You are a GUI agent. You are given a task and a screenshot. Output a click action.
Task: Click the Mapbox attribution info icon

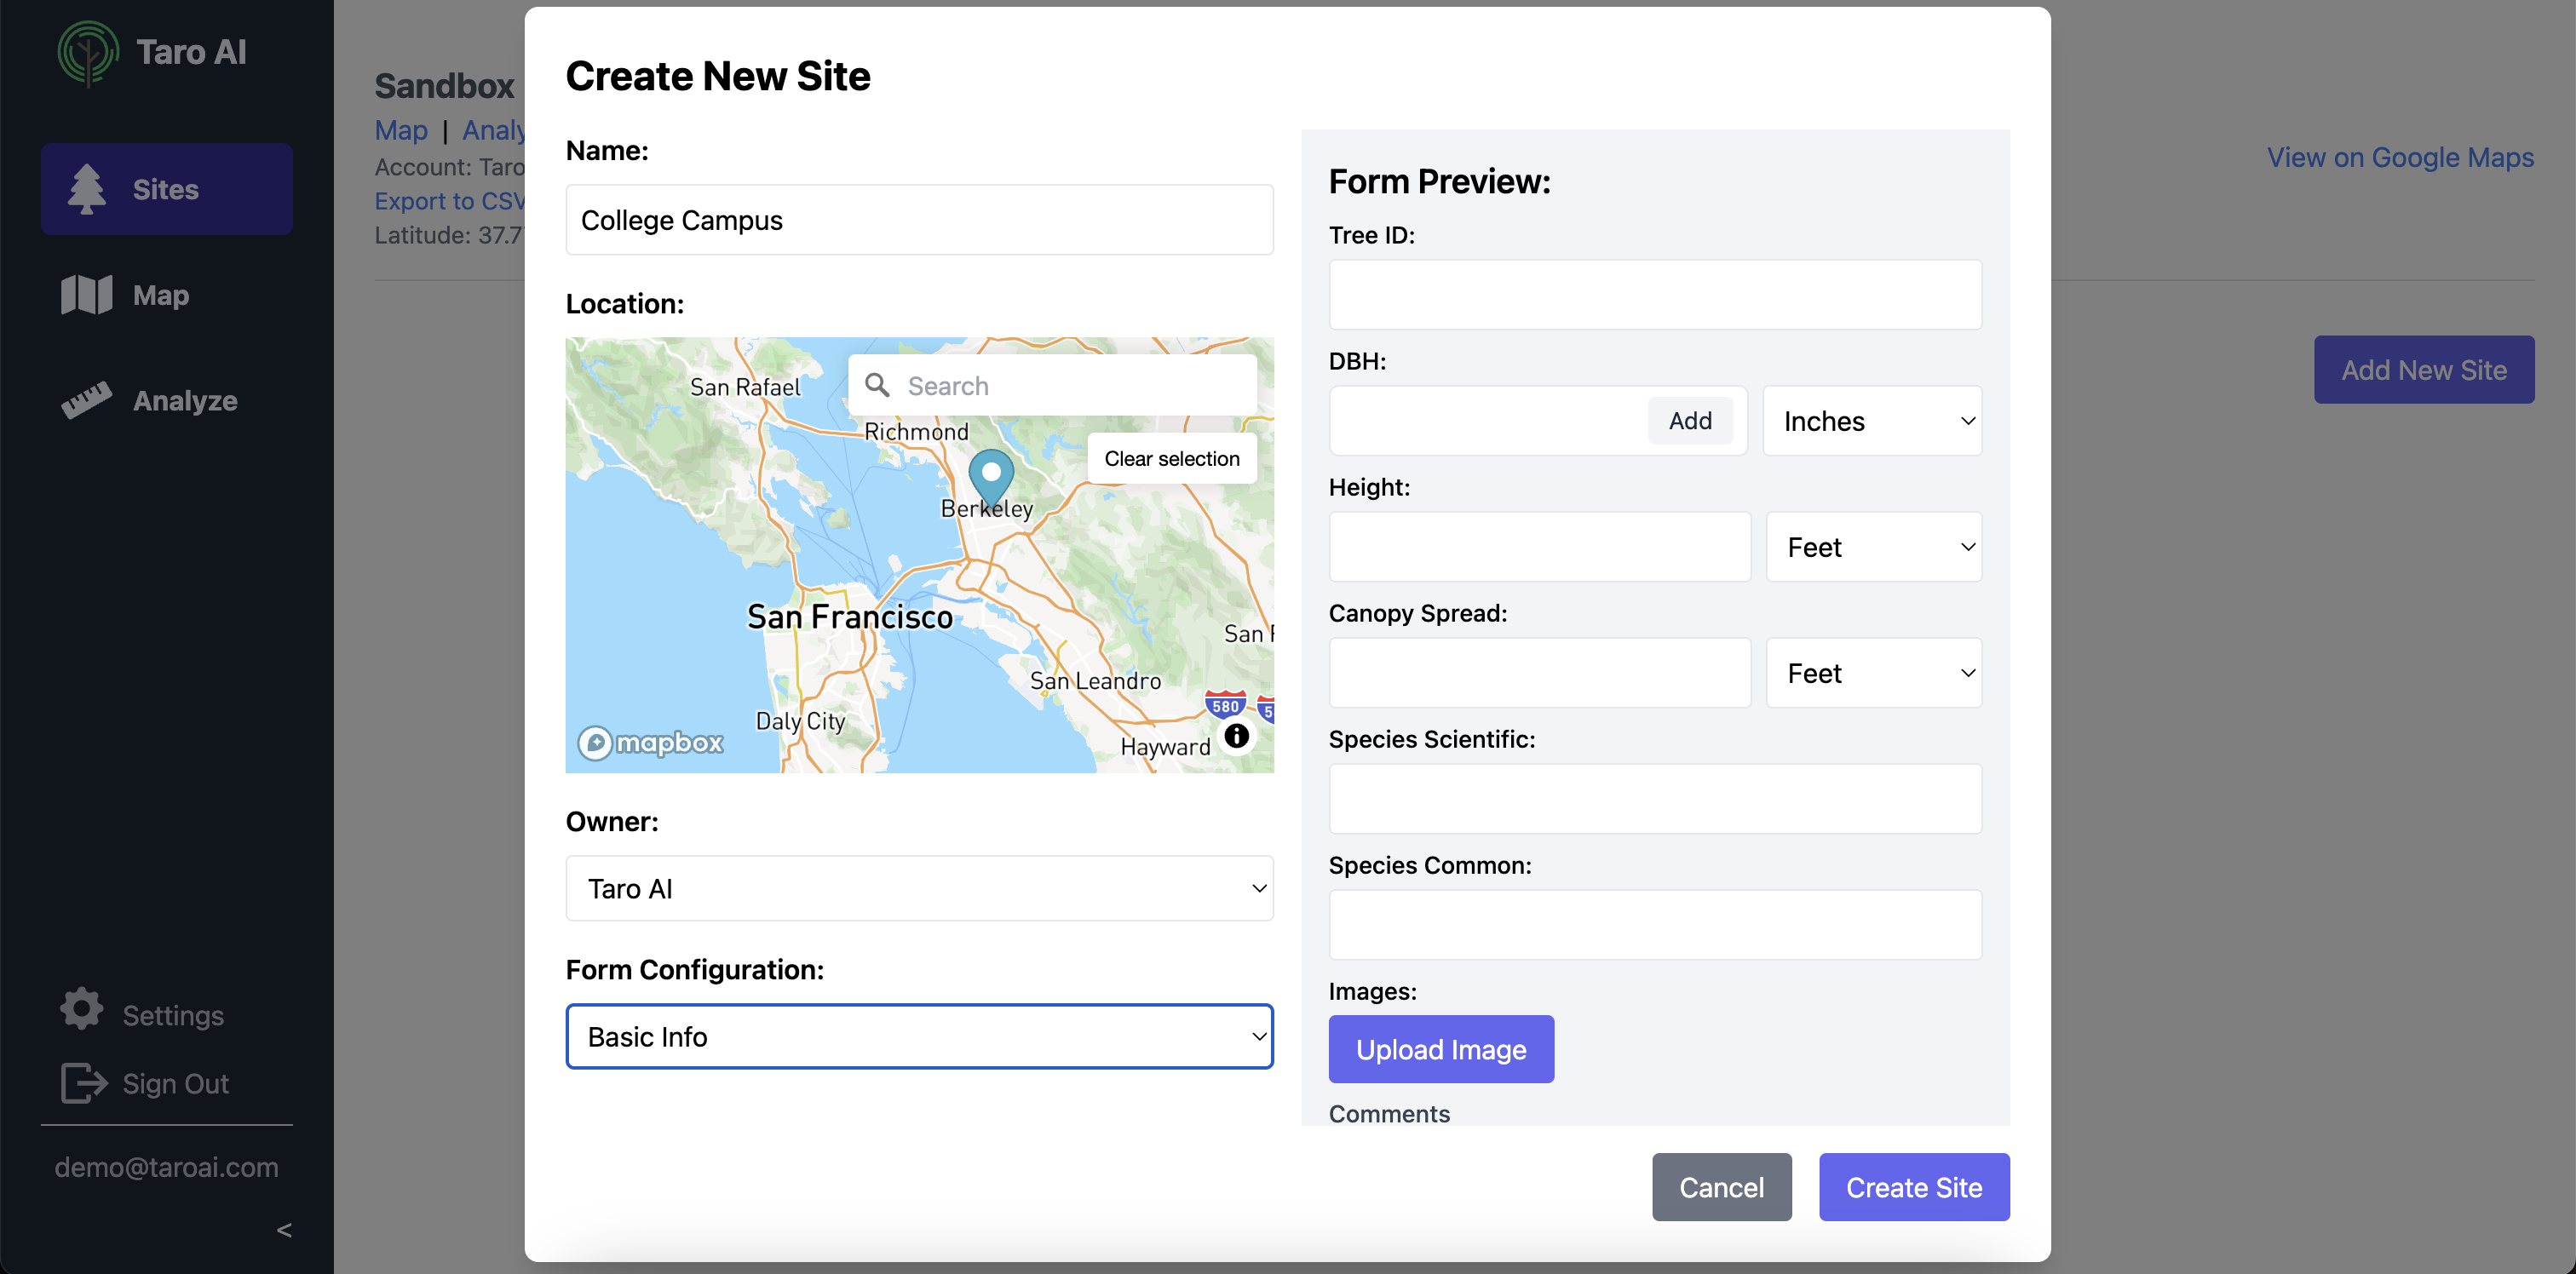click(x=1236, y=736)
